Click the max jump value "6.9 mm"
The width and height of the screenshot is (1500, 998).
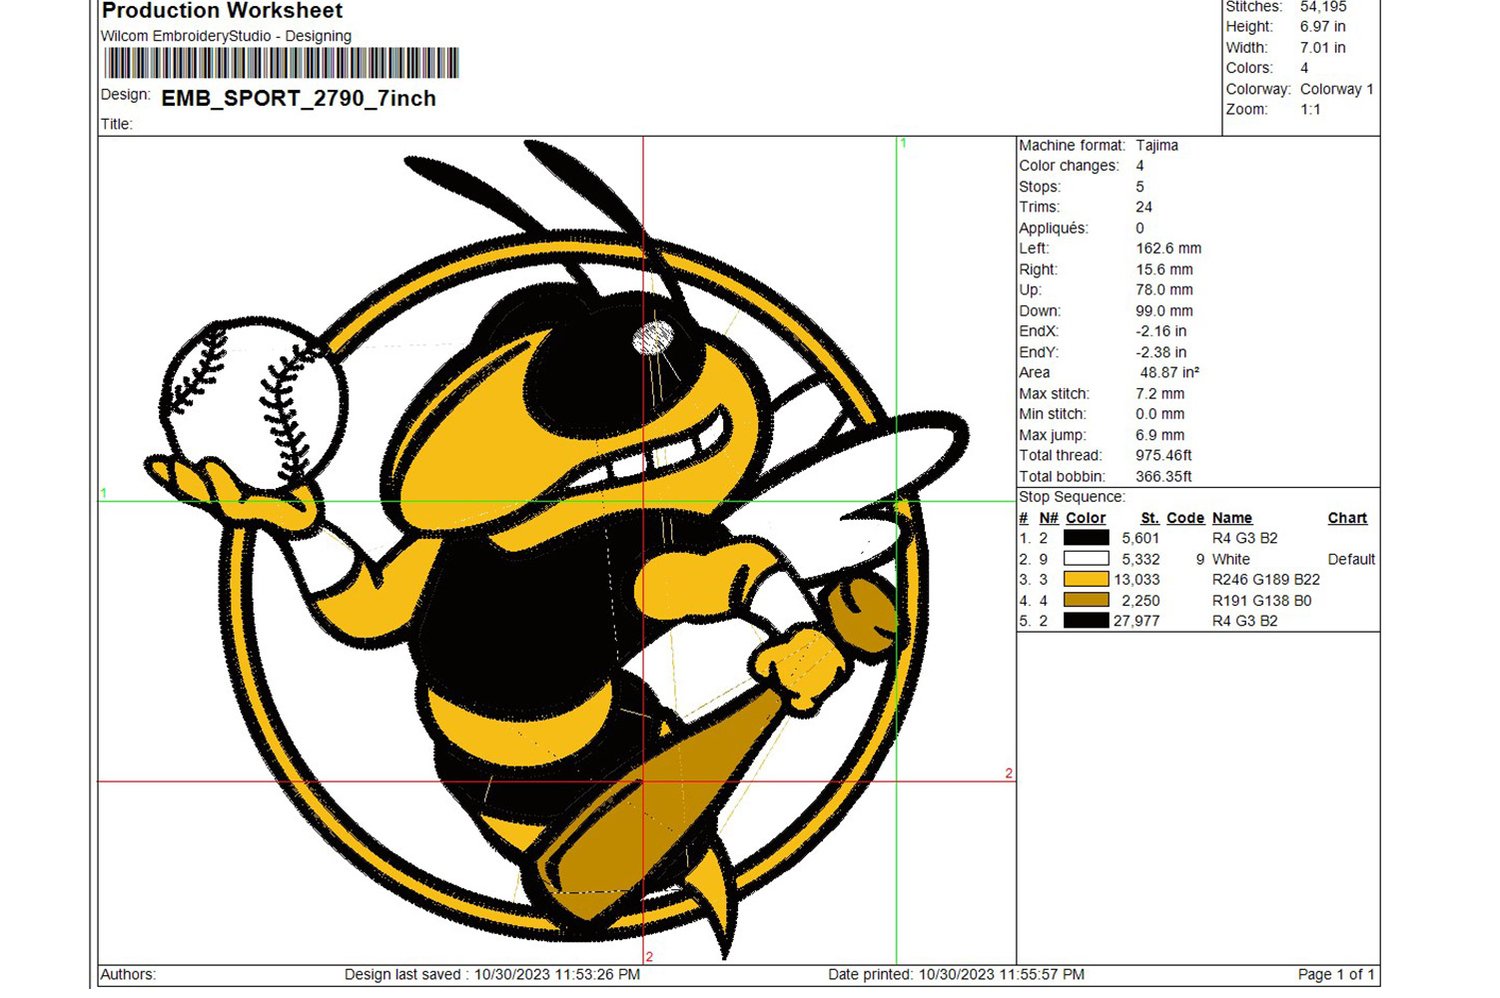pos(1160,435)
